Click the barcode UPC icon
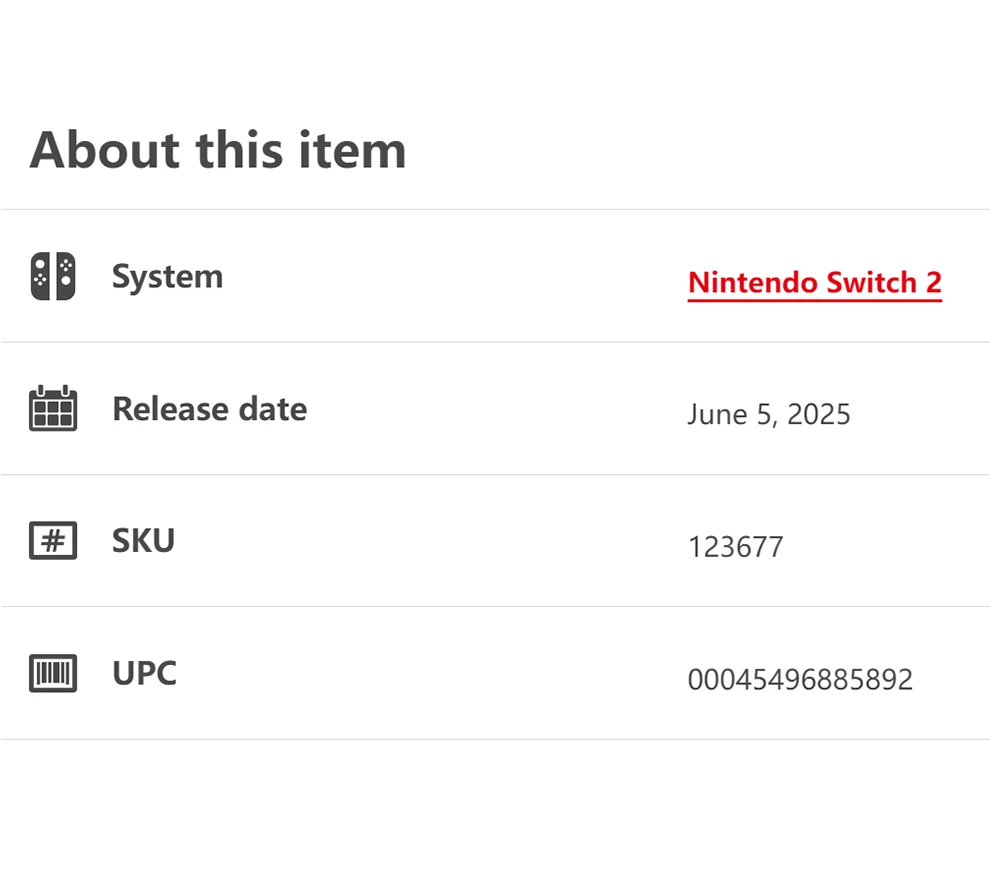 point(53,673)
